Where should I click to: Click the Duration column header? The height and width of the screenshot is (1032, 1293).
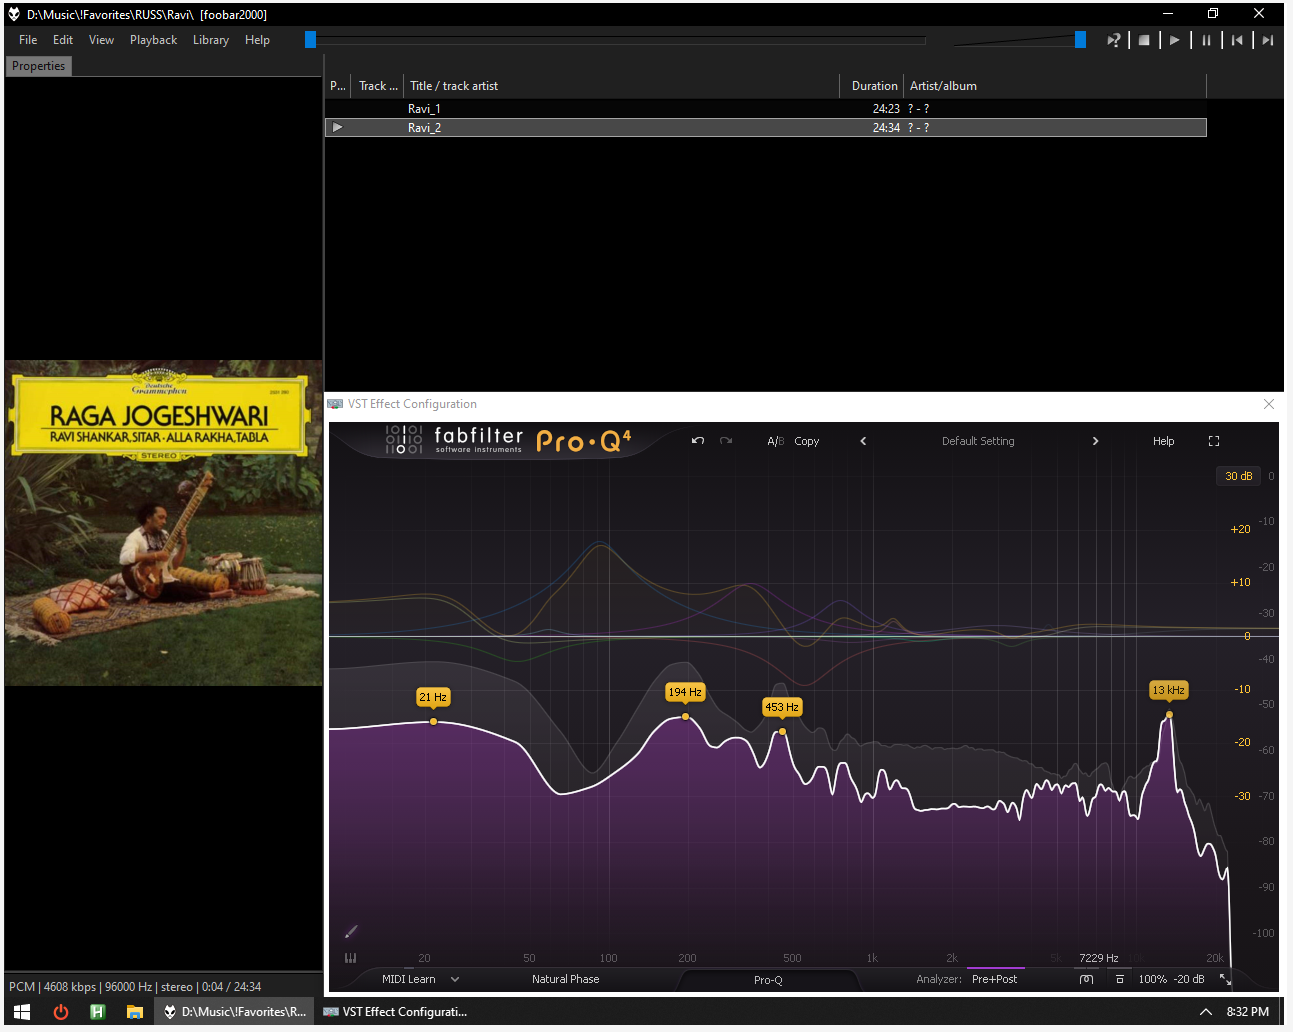[x=871, y=86]
